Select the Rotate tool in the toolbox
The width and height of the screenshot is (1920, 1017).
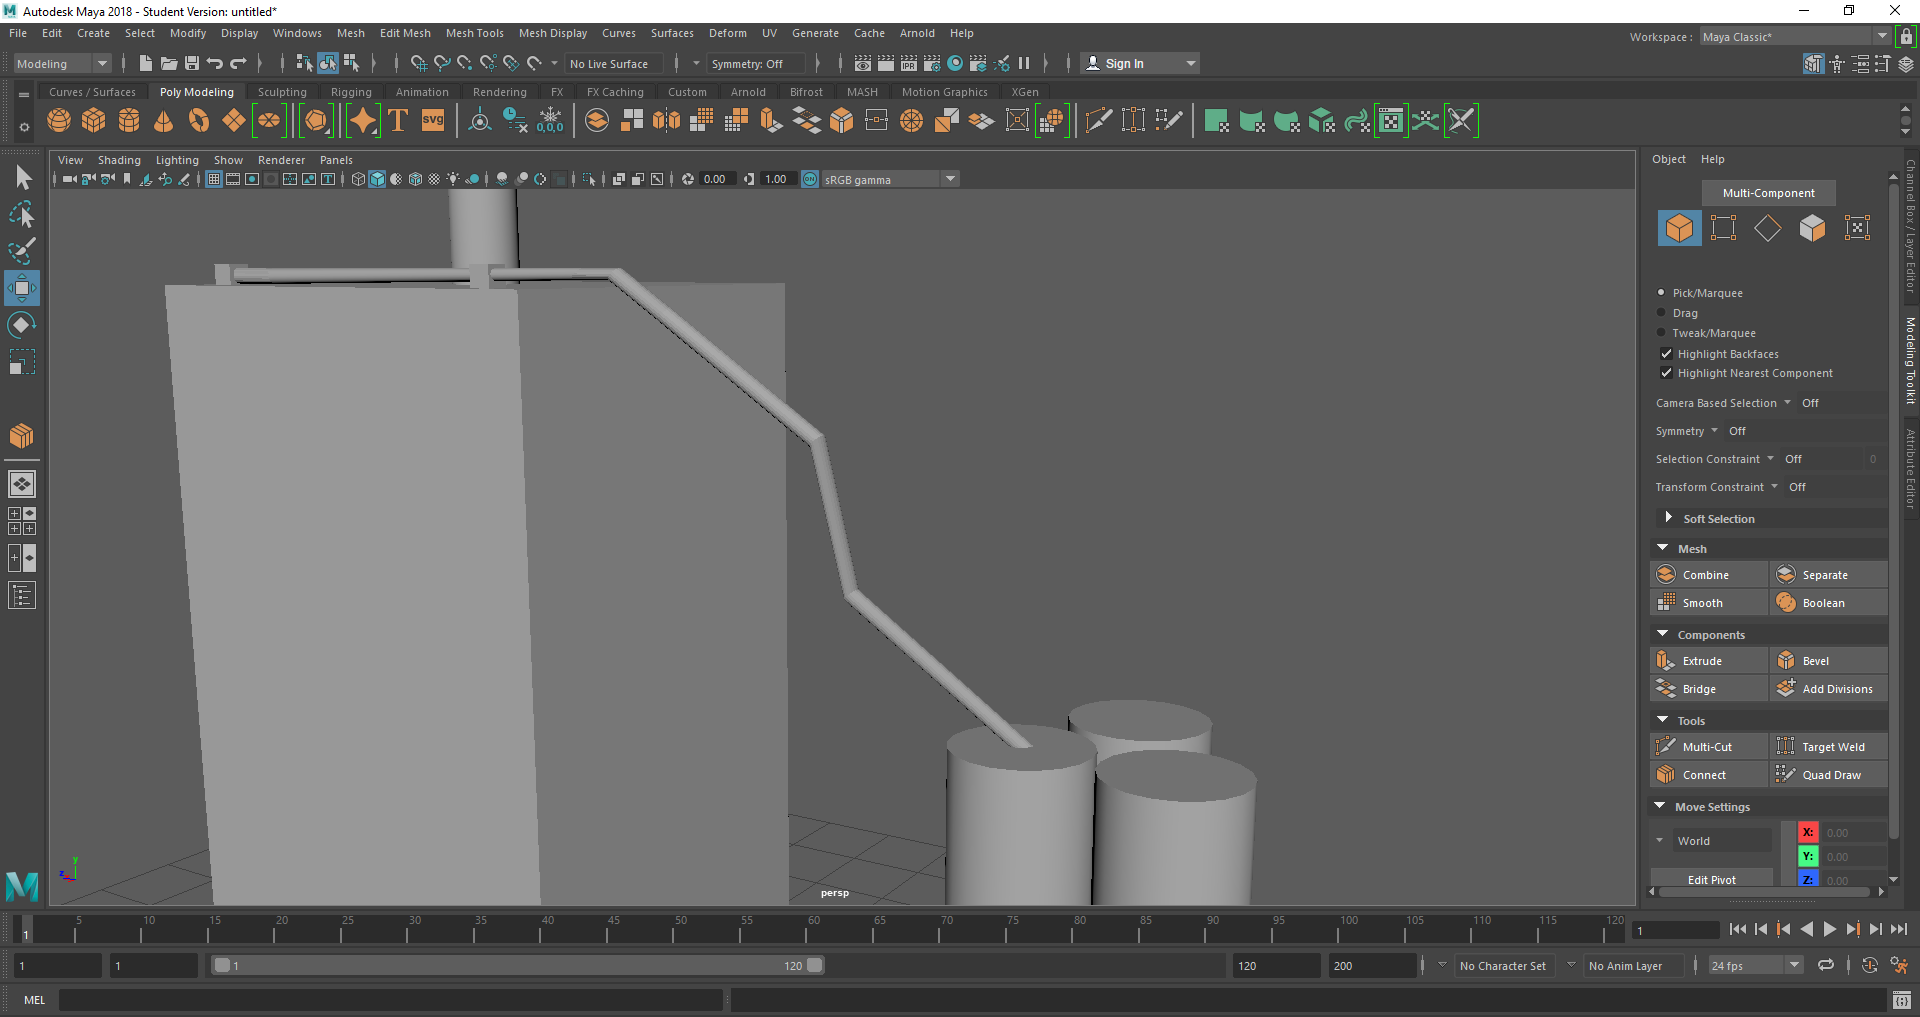[x=22, y=325]
